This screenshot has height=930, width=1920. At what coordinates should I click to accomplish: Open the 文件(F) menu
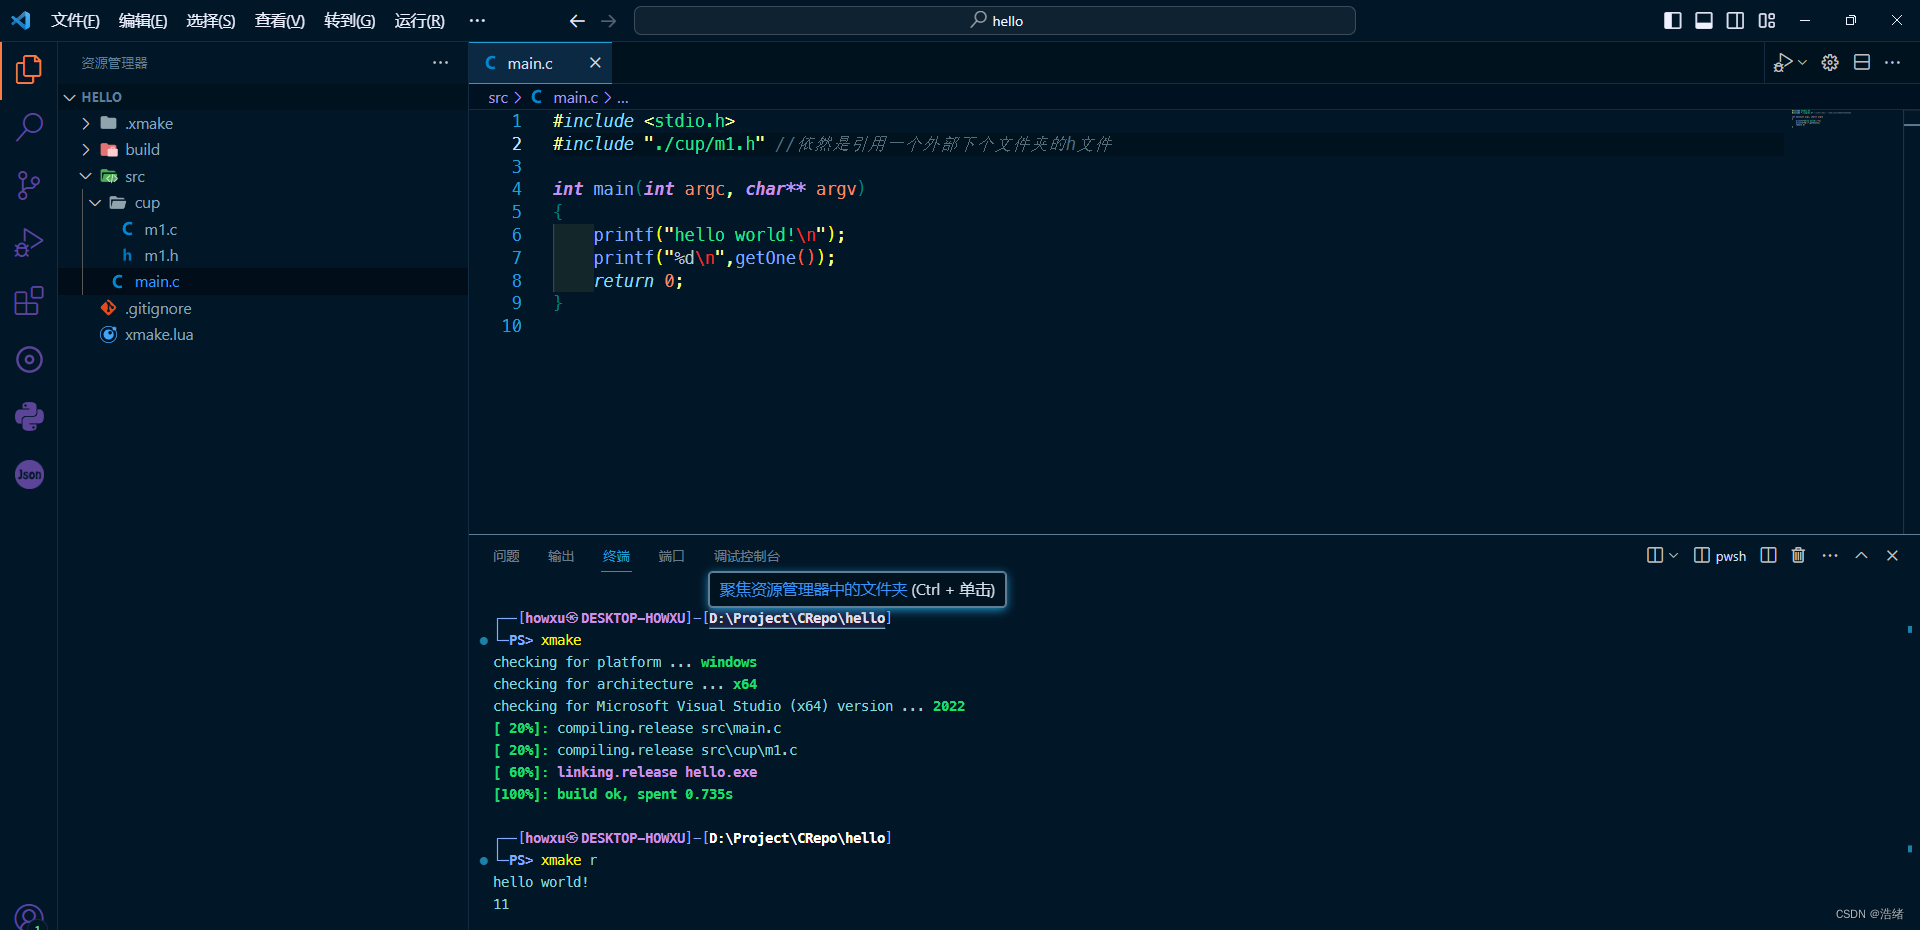click(x=75, y=21)
